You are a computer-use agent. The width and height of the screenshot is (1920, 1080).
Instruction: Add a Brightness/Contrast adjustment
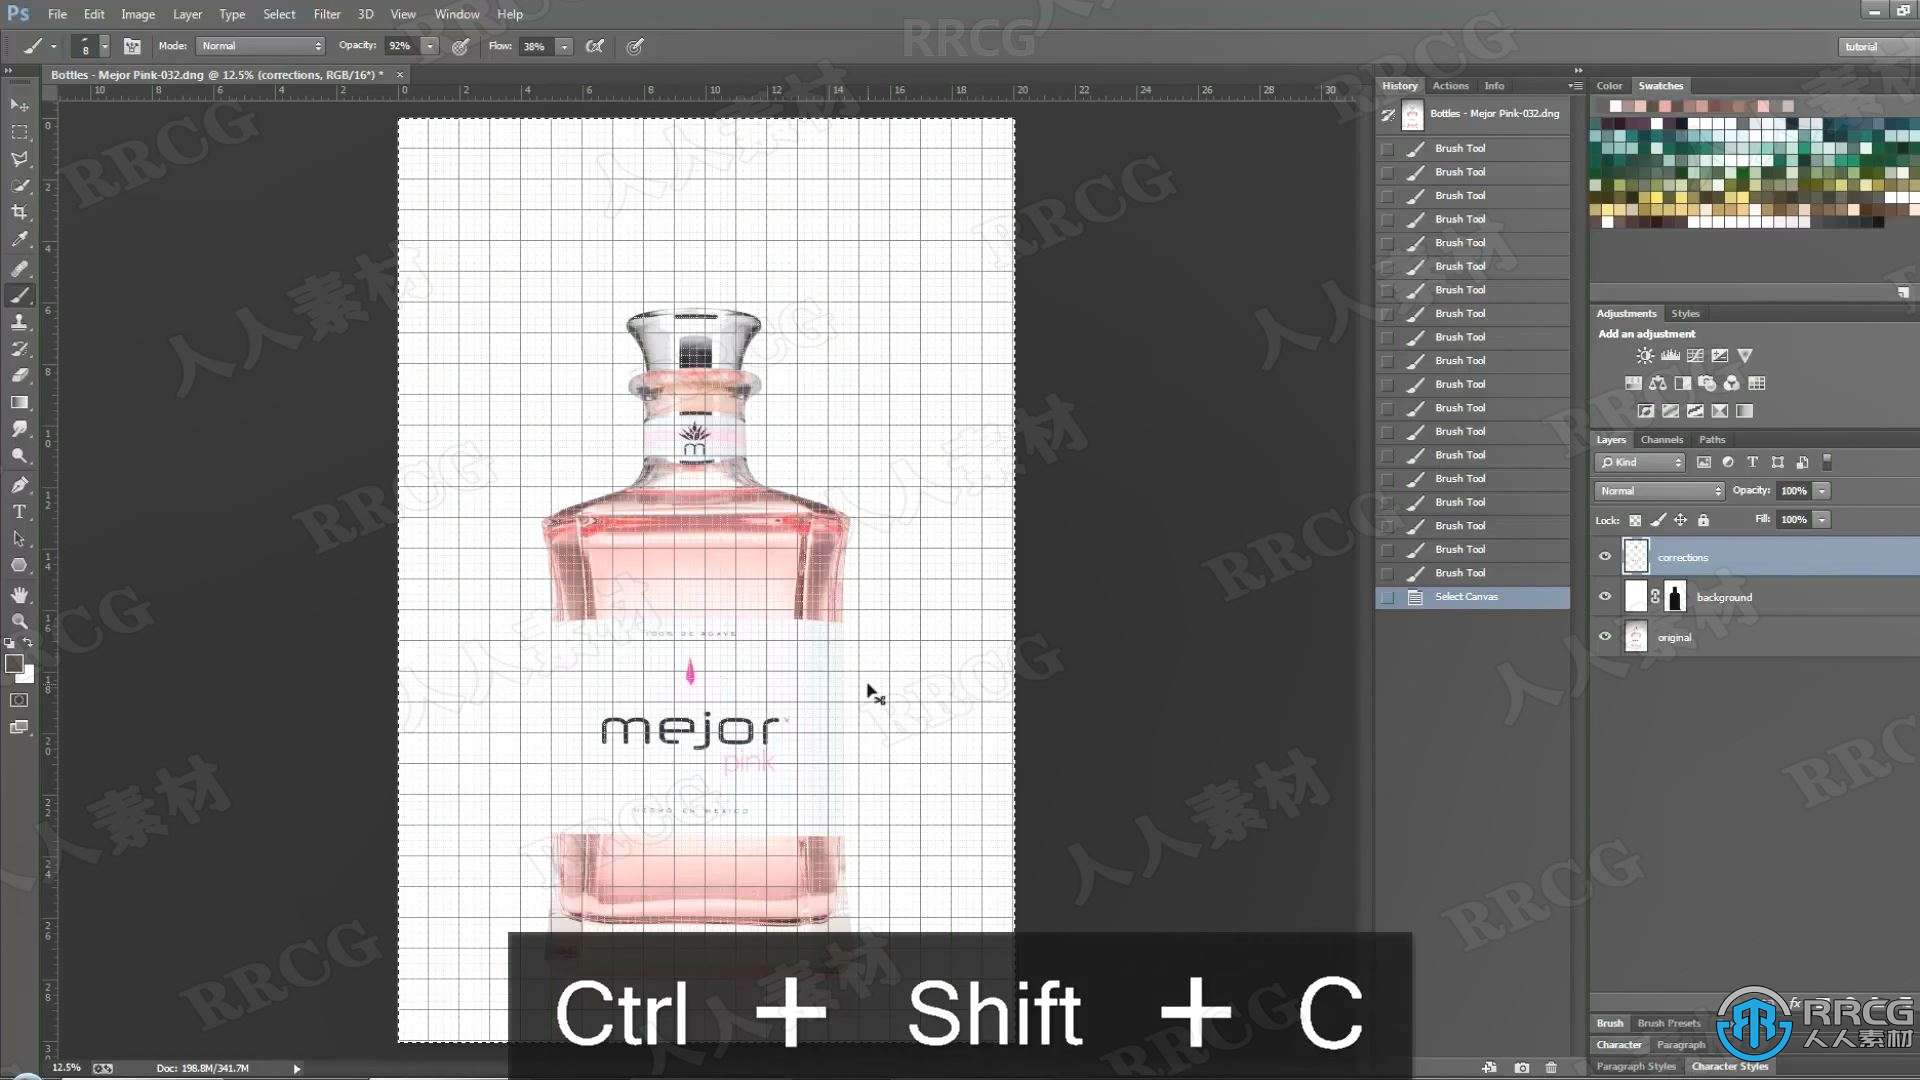coord(1644,355)
